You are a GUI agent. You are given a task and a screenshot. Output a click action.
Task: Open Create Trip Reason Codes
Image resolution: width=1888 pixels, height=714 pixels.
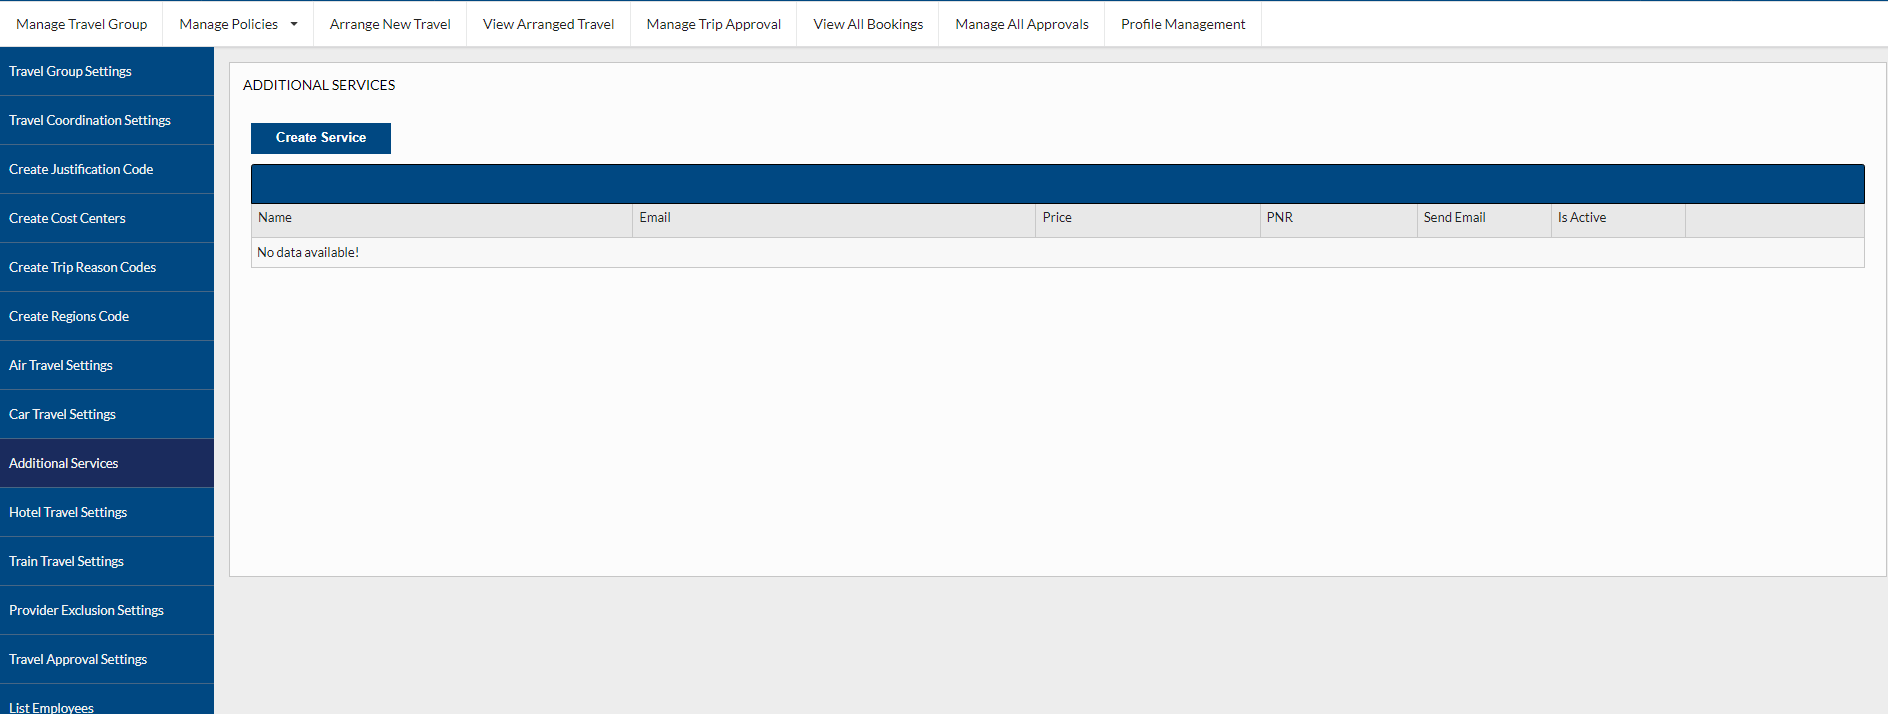(x=107, y=267)
